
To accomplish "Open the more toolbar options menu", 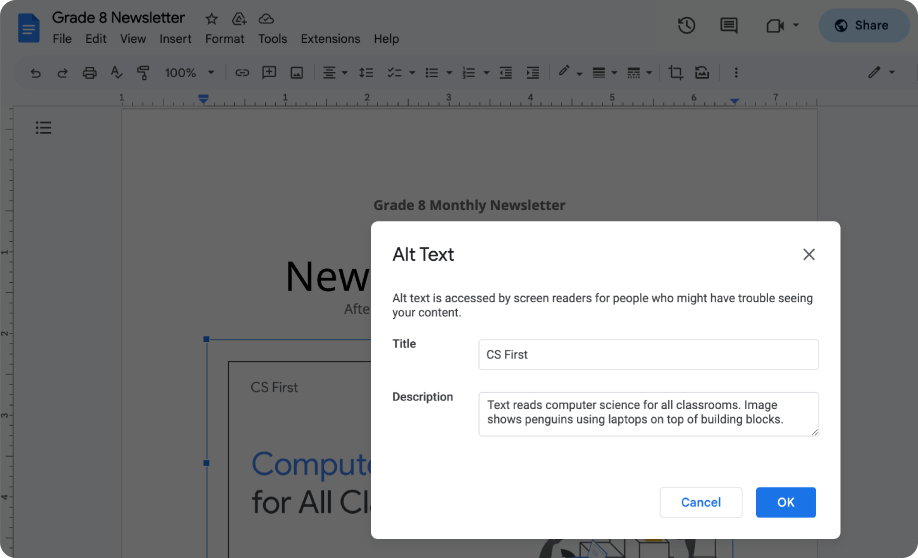I will pyautogui.click(x=736, y=73).
